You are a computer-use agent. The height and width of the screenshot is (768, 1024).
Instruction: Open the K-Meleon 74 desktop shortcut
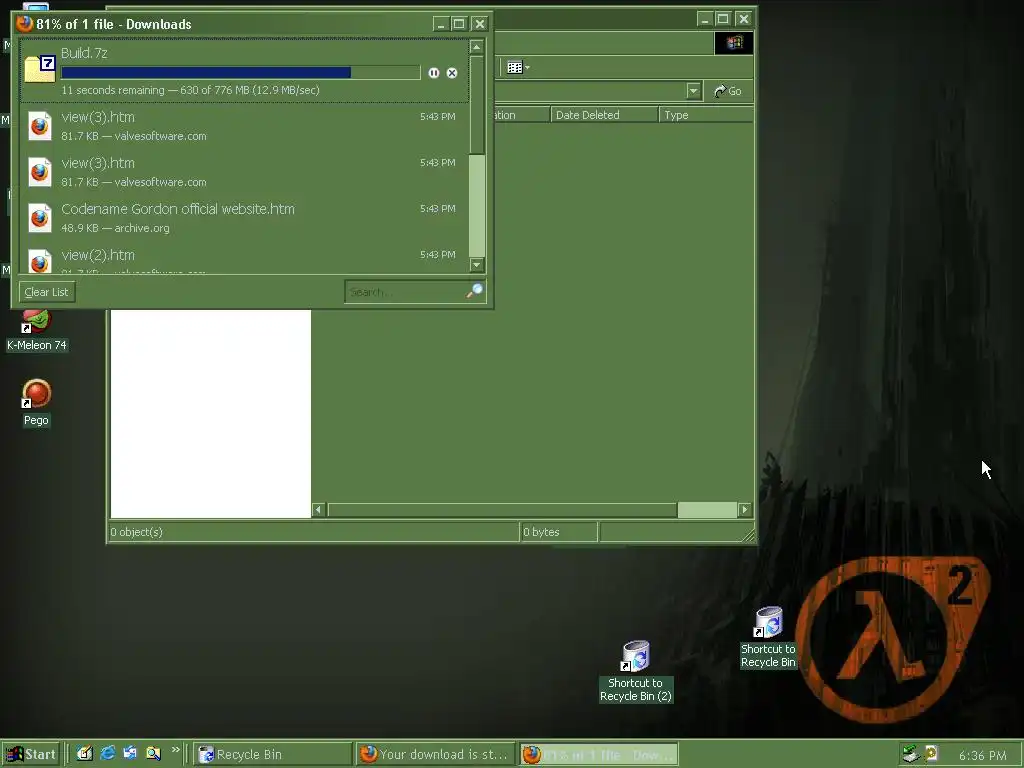point(37,330)
